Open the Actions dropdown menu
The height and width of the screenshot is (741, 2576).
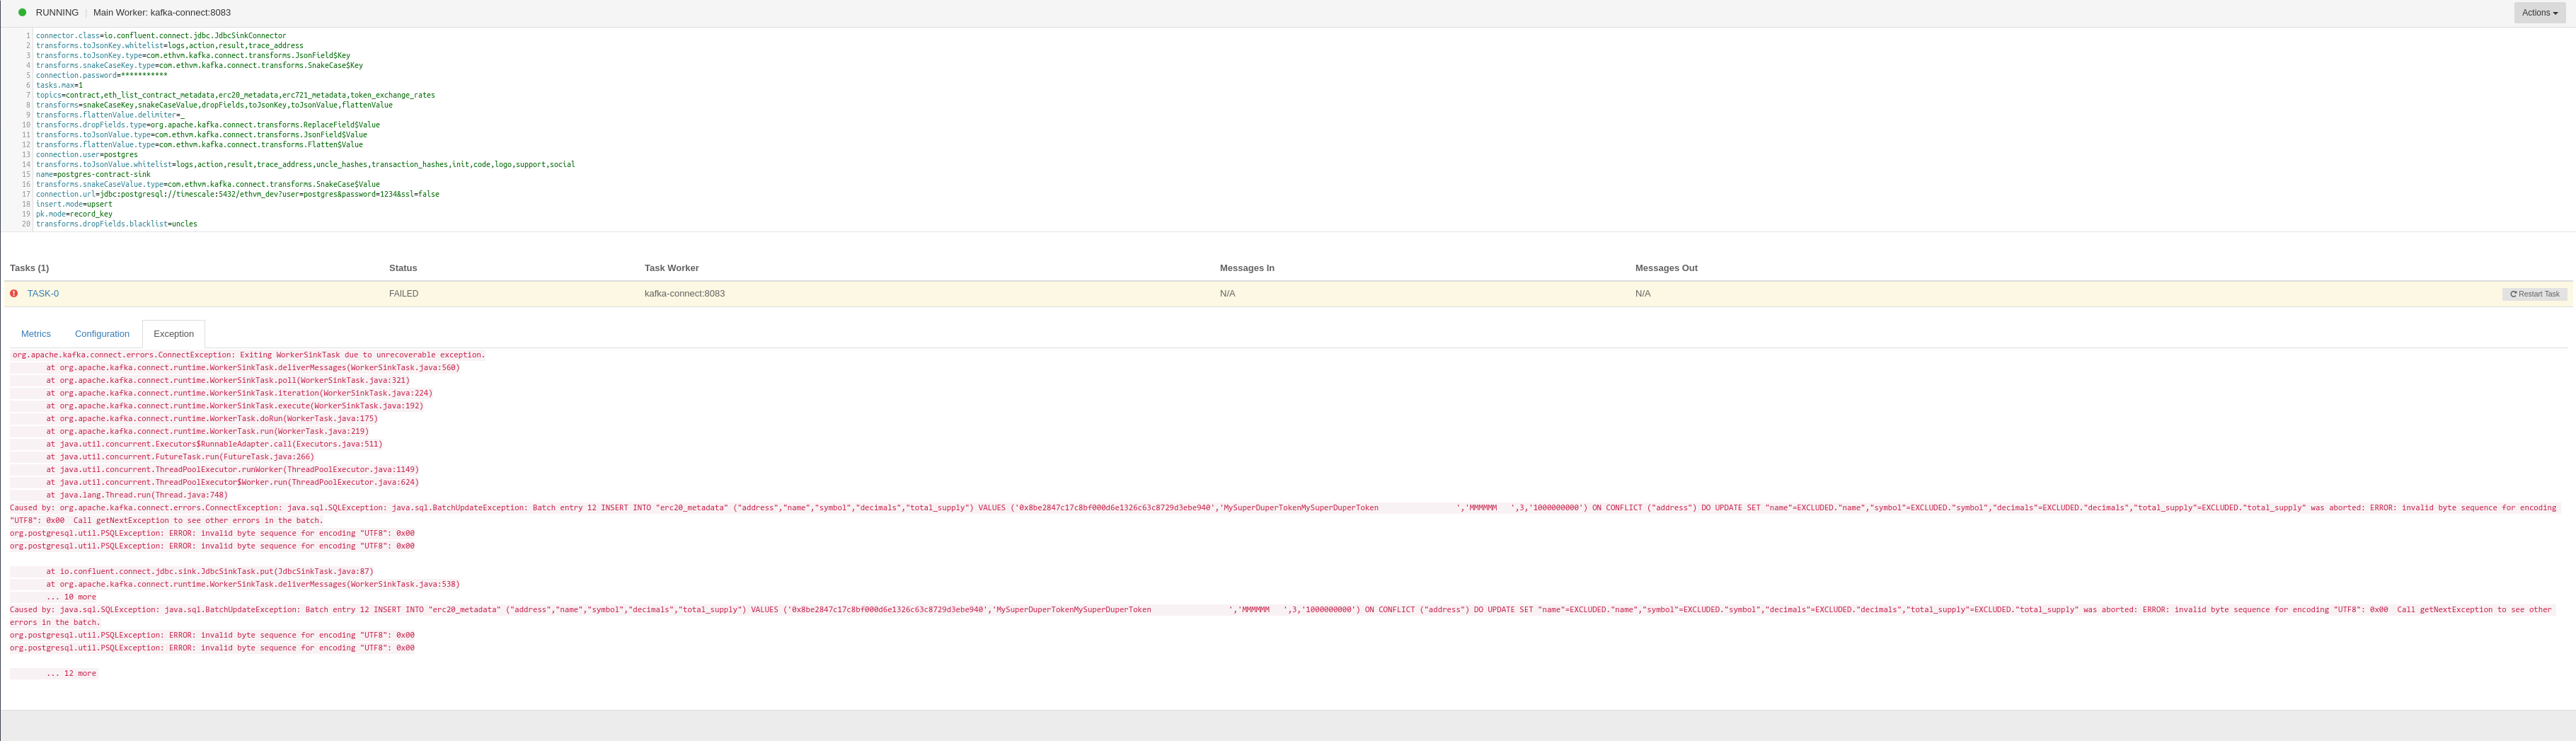2539,13
